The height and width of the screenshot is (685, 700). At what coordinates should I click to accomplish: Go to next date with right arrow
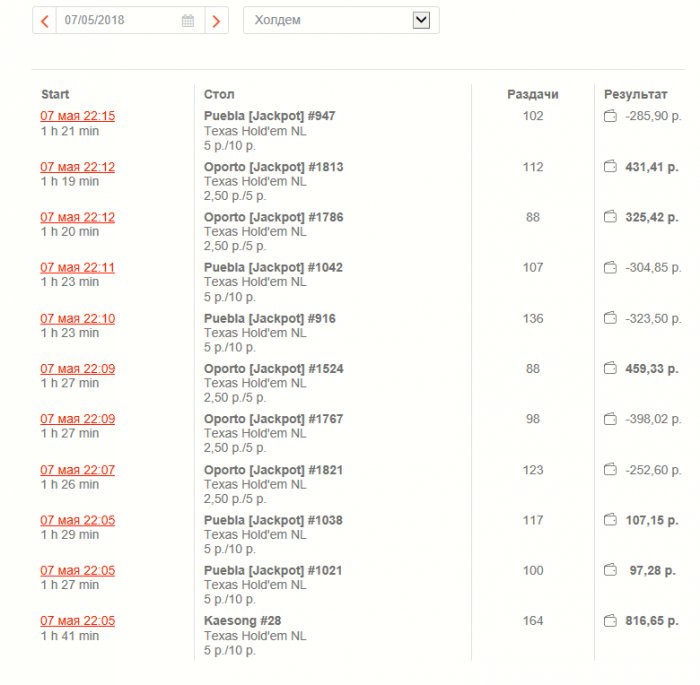coord(217,21)
